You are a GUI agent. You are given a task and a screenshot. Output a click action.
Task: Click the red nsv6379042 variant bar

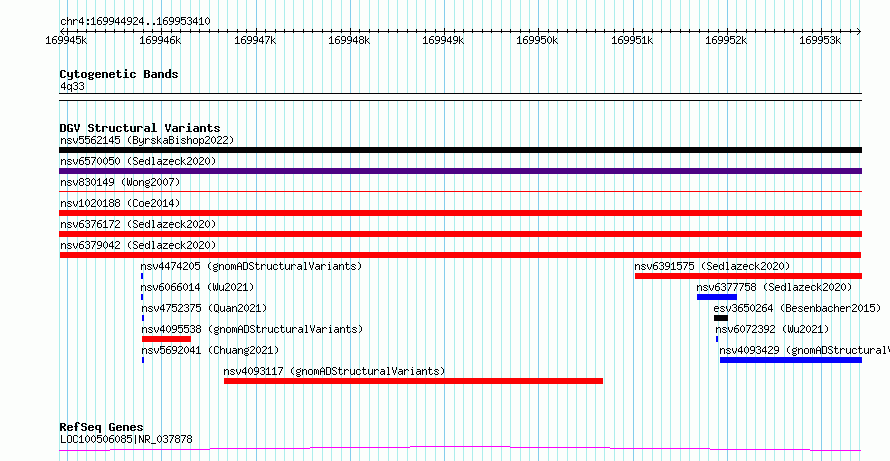pyautogui.click(x=460, y=255)
